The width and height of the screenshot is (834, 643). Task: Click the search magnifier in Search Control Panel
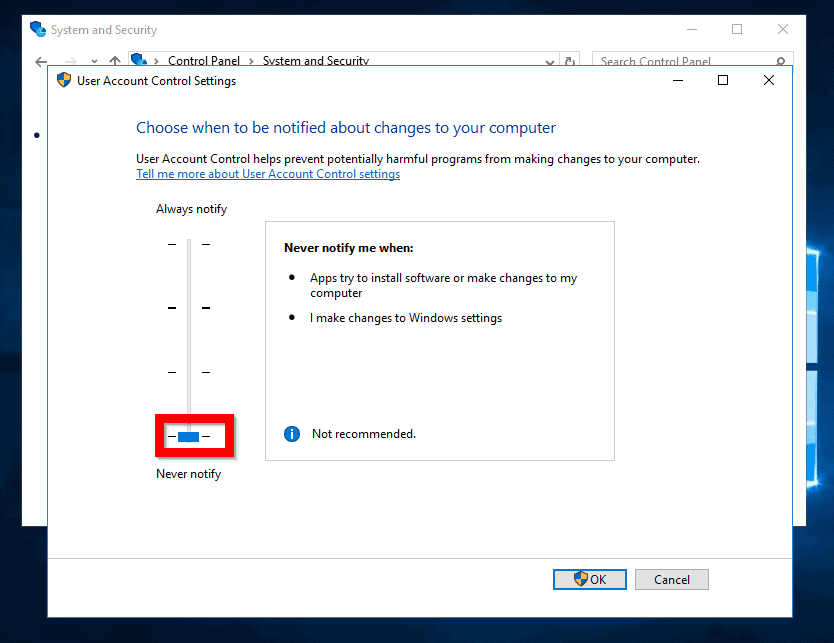(780, 61)
